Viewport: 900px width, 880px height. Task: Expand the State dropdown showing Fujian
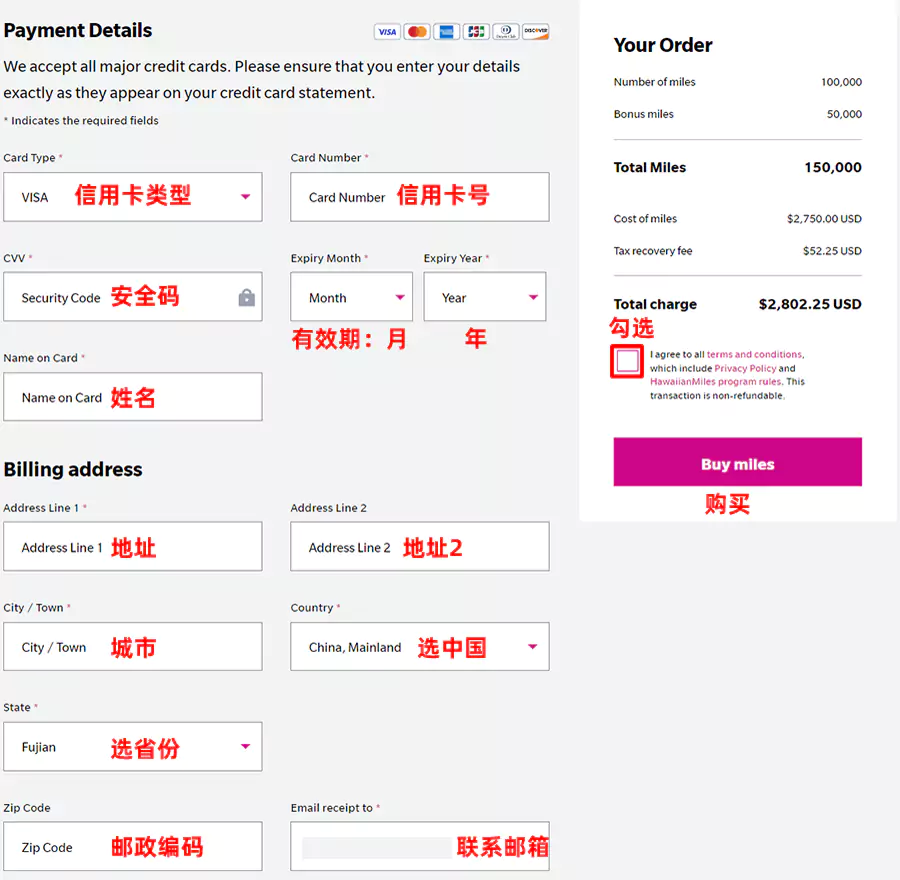pos(133,747)
